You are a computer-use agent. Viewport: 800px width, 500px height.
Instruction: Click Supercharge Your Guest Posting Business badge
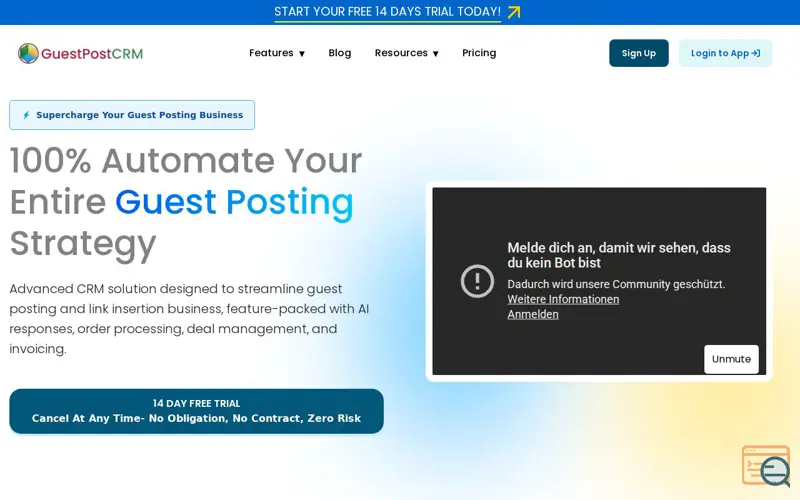[x=132, y=115]
